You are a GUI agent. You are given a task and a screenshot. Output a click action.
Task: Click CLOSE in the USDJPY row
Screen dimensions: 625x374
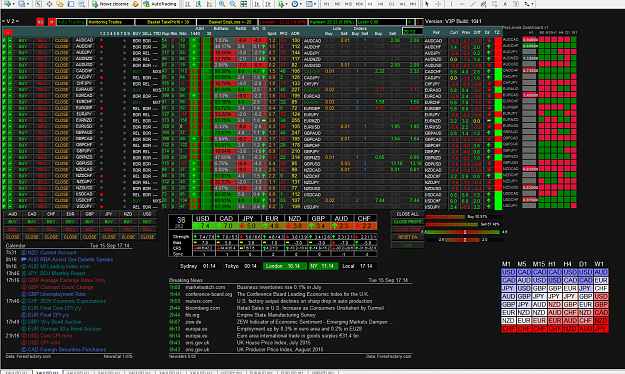(61, 207)
